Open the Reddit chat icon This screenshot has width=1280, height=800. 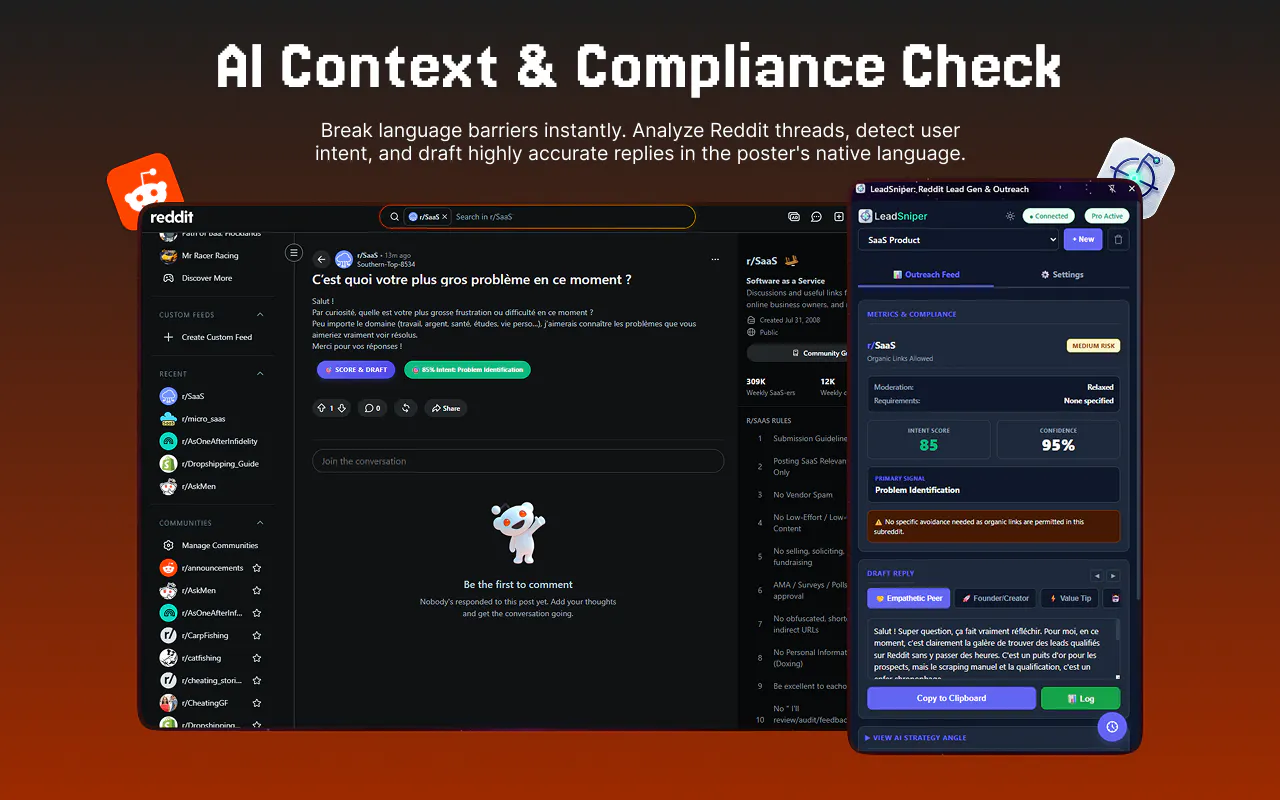tap(816, 216)
